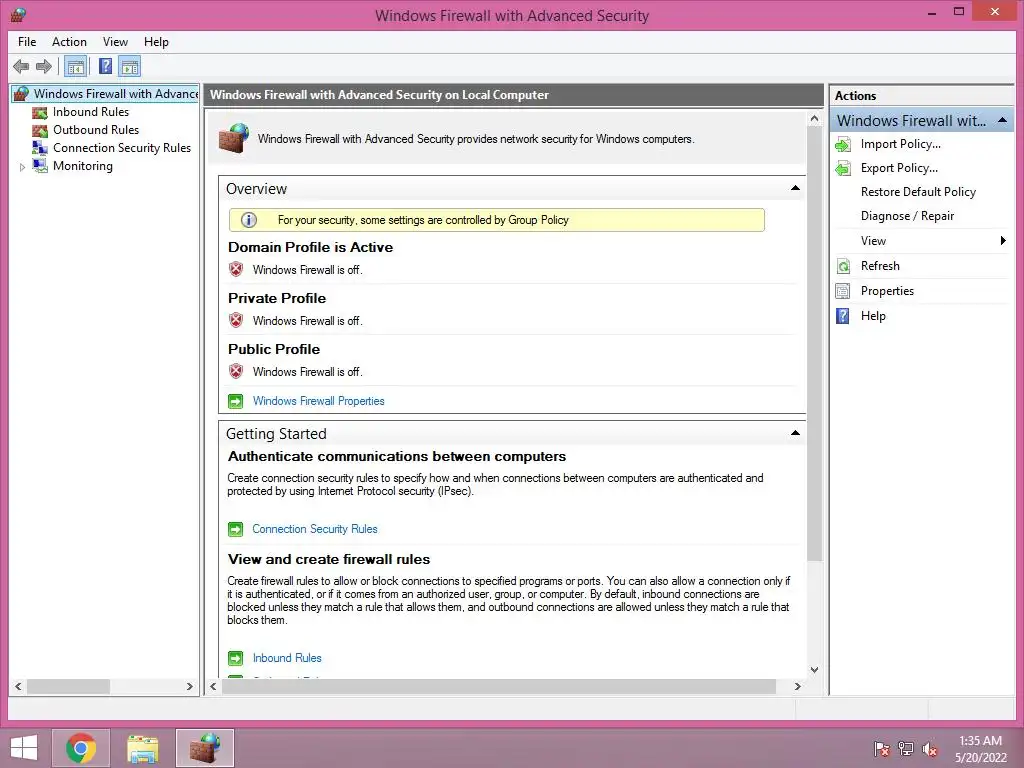Select Connection Security Rules in the tree
Screen dimensions: 1024x768
tap(122, 148)
